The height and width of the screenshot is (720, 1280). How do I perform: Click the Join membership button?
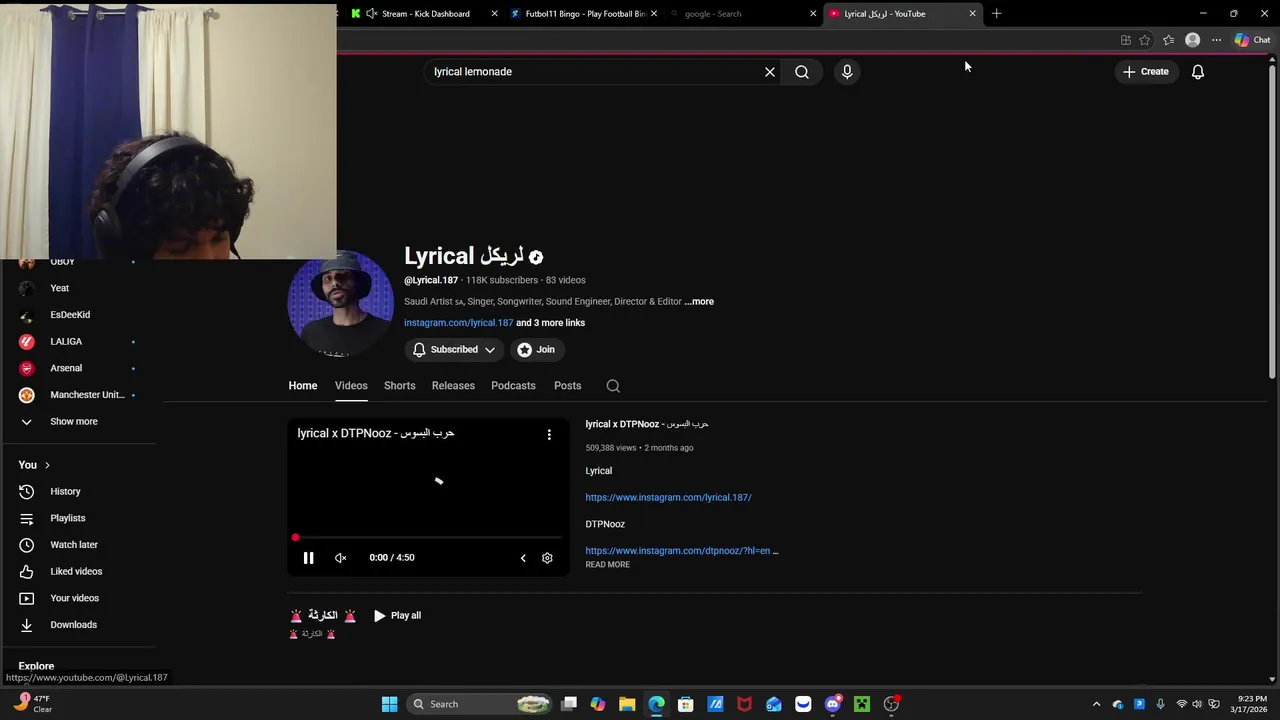coord(536,350)
